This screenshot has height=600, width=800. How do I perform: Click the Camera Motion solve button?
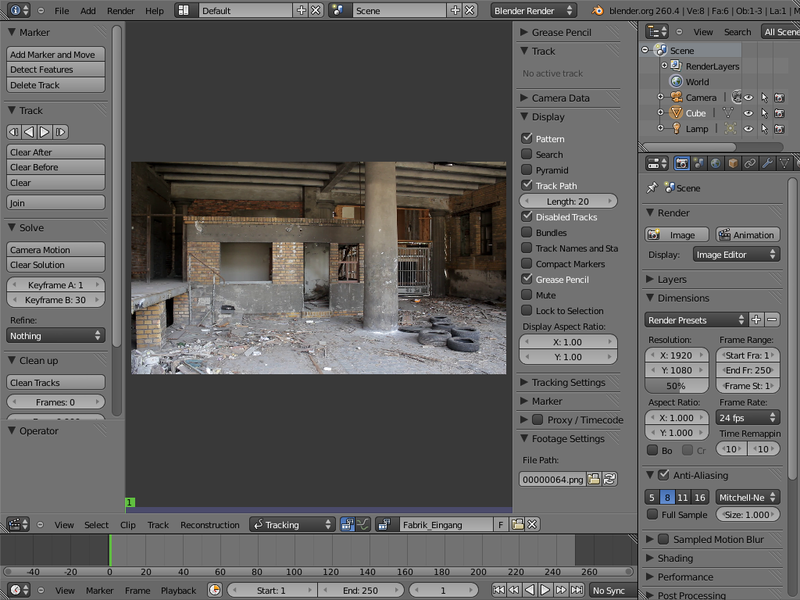click(55, 249)
